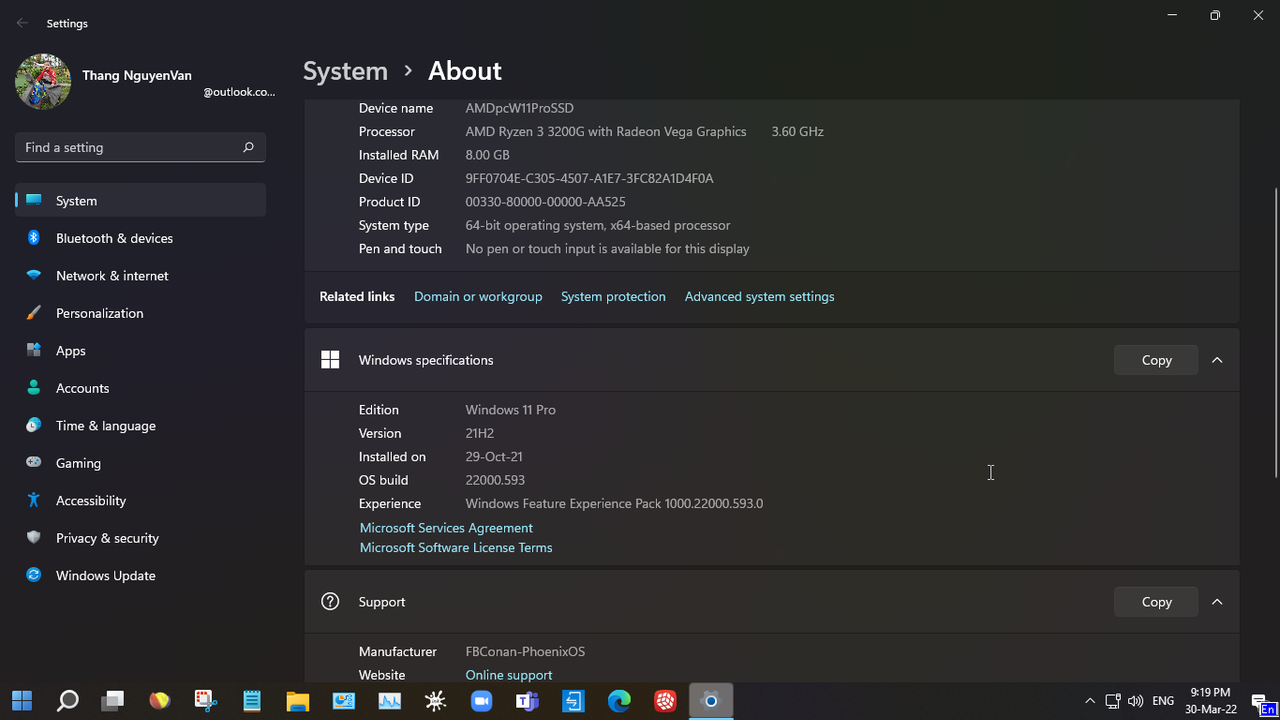
Task: Open Bluetooth & devices settings
Action: 113,238
